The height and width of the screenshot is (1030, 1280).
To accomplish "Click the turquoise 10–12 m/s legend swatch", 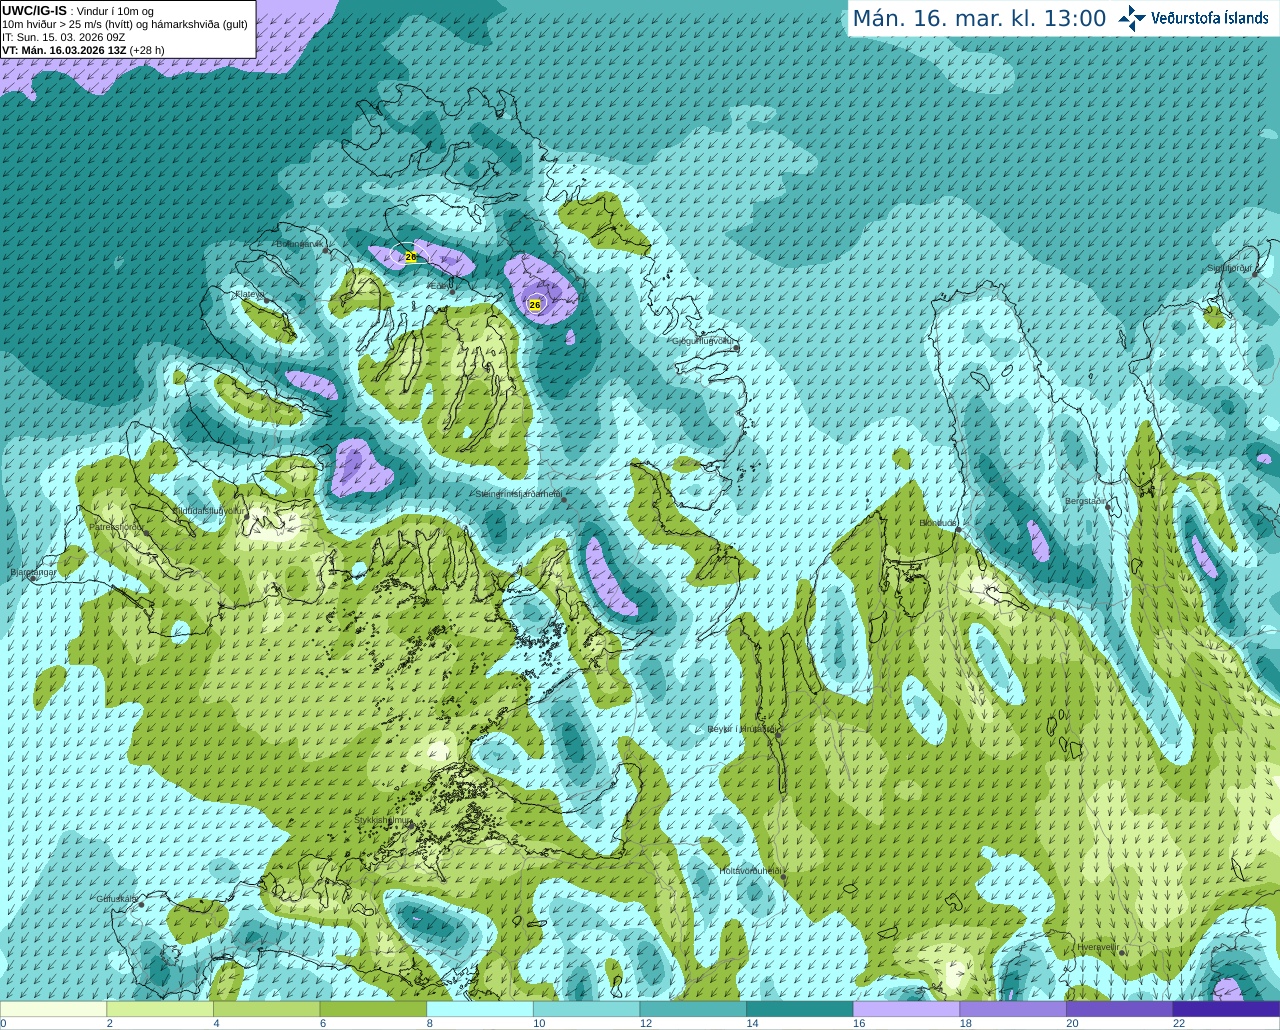I will pyautogui.click(x=586, y=1009).
